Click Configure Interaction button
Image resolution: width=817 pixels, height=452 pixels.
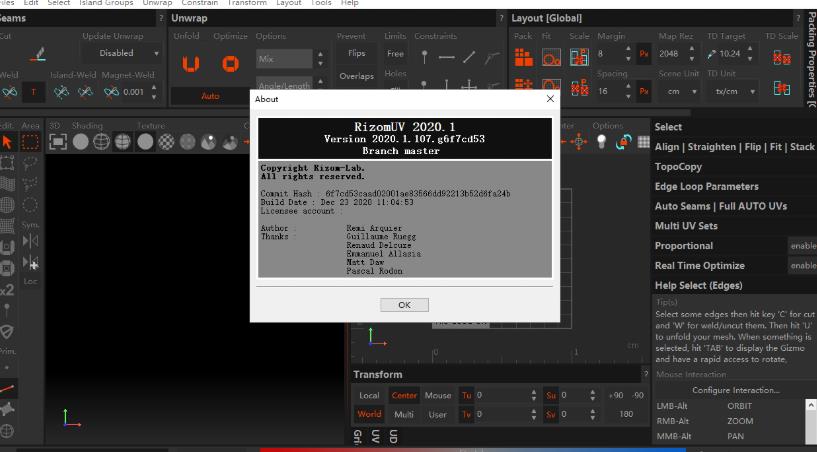click(x=736, y=390)
